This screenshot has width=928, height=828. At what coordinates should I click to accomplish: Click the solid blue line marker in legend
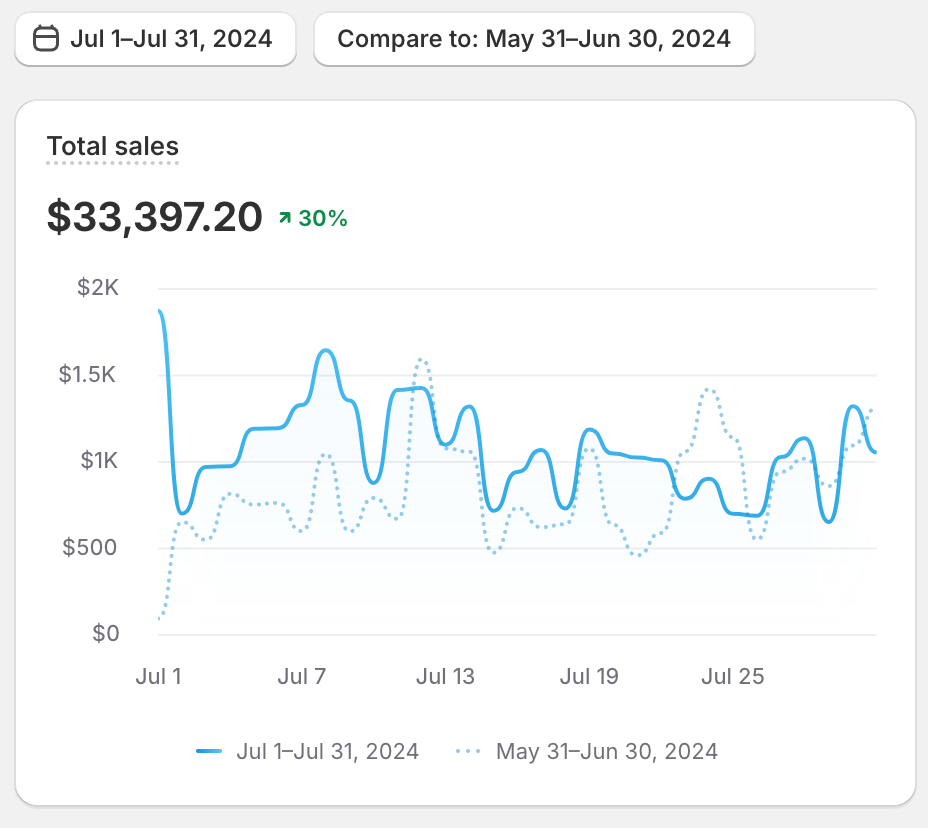pyautogui.click(x=209, y=751)
